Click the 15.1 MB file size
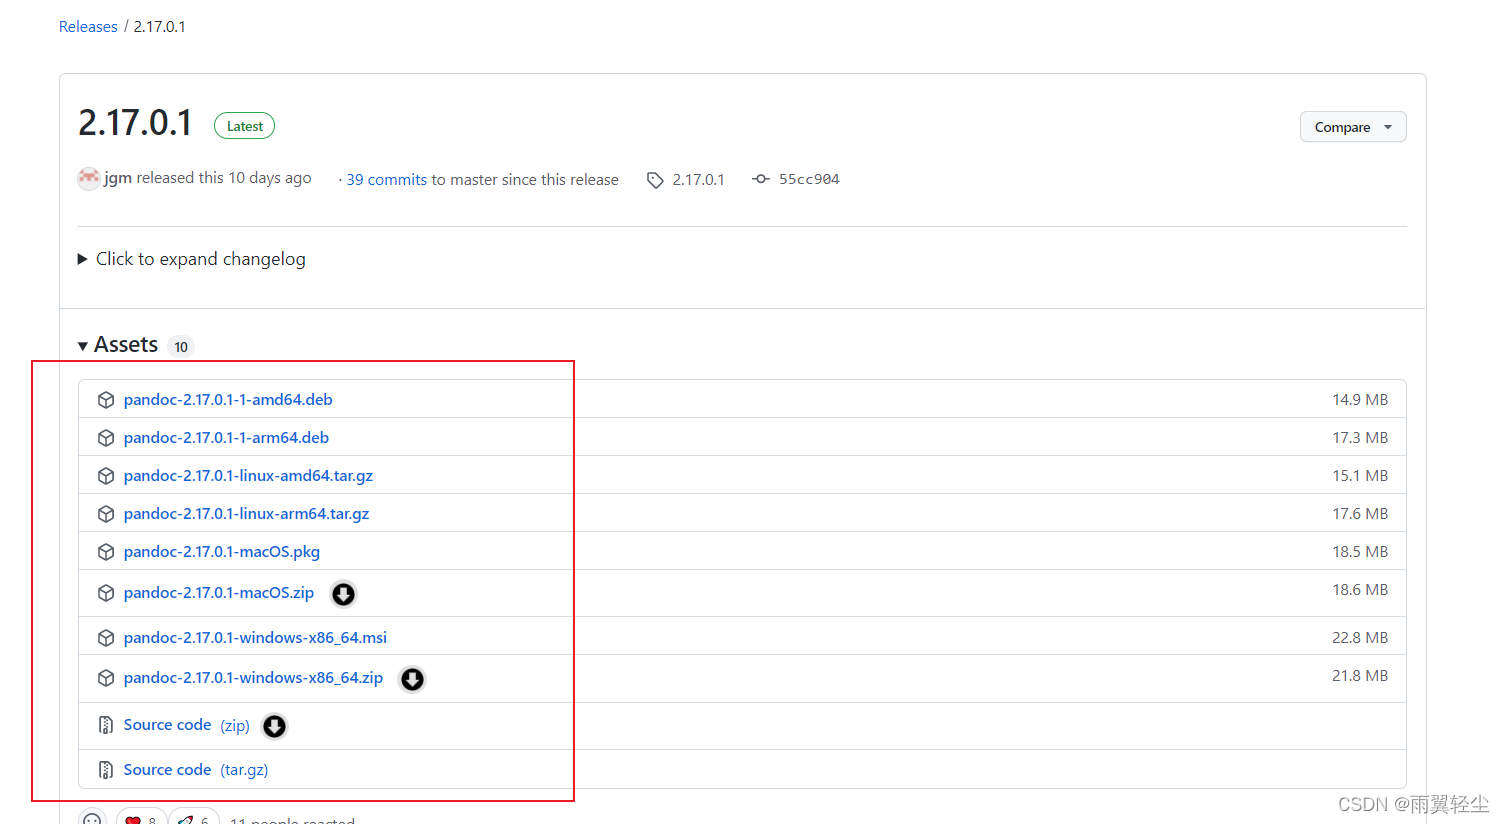1505x824 pixels. pyautogui.click(x=1360, y=476)
